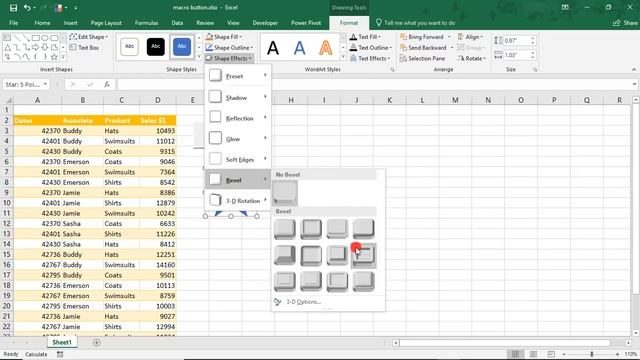Switch to the Developer tab
This screenshot has height=360, width=640.
265,23
